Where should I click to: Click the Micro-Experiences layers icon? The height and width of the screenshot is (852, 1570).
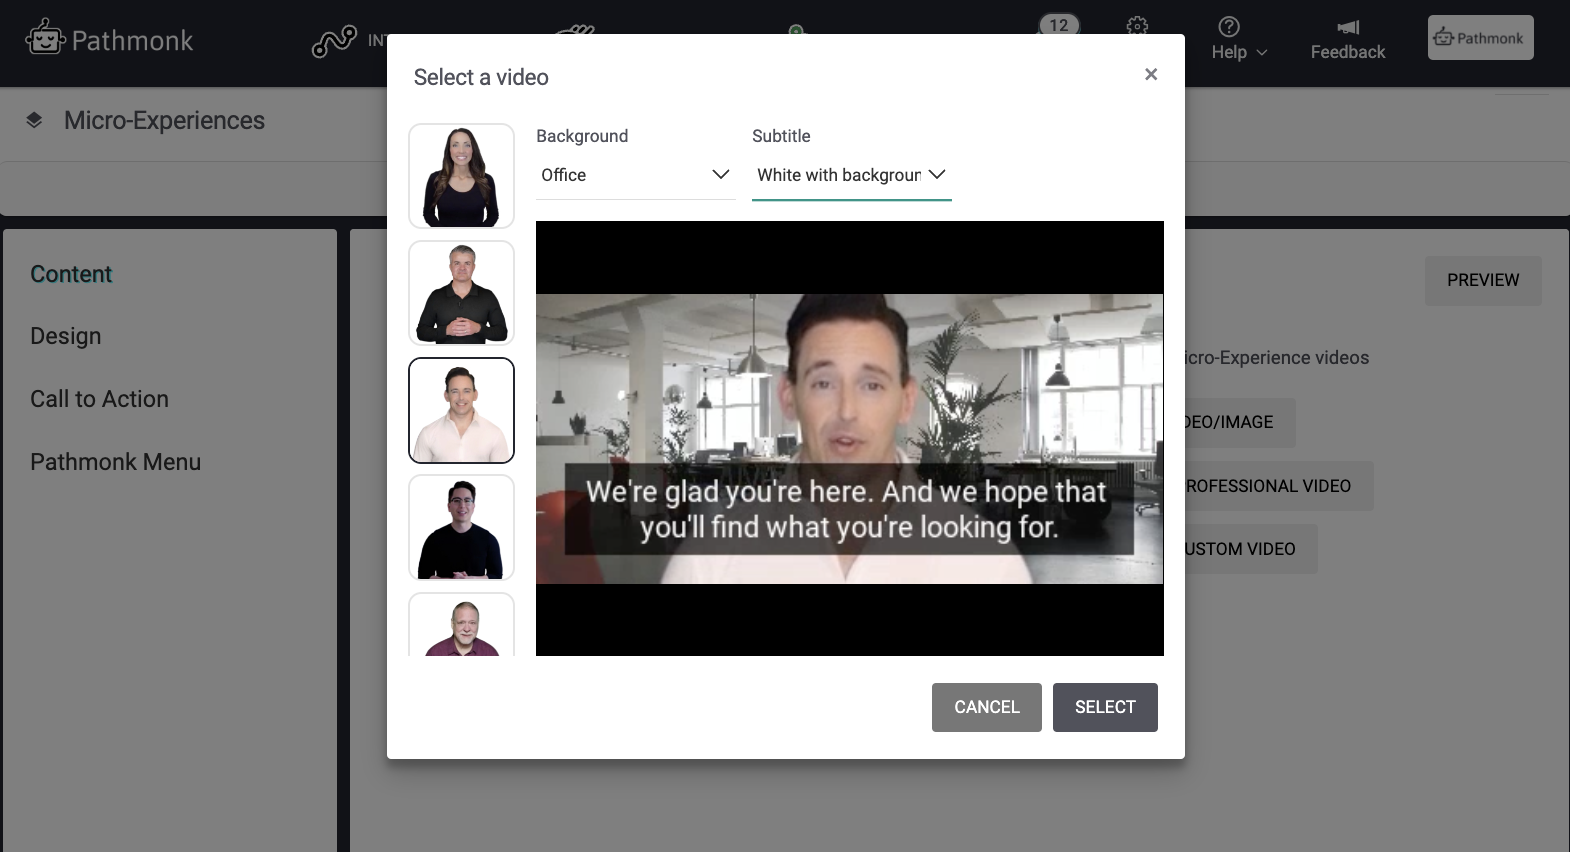pyautogui.click(x=35, y=120)
